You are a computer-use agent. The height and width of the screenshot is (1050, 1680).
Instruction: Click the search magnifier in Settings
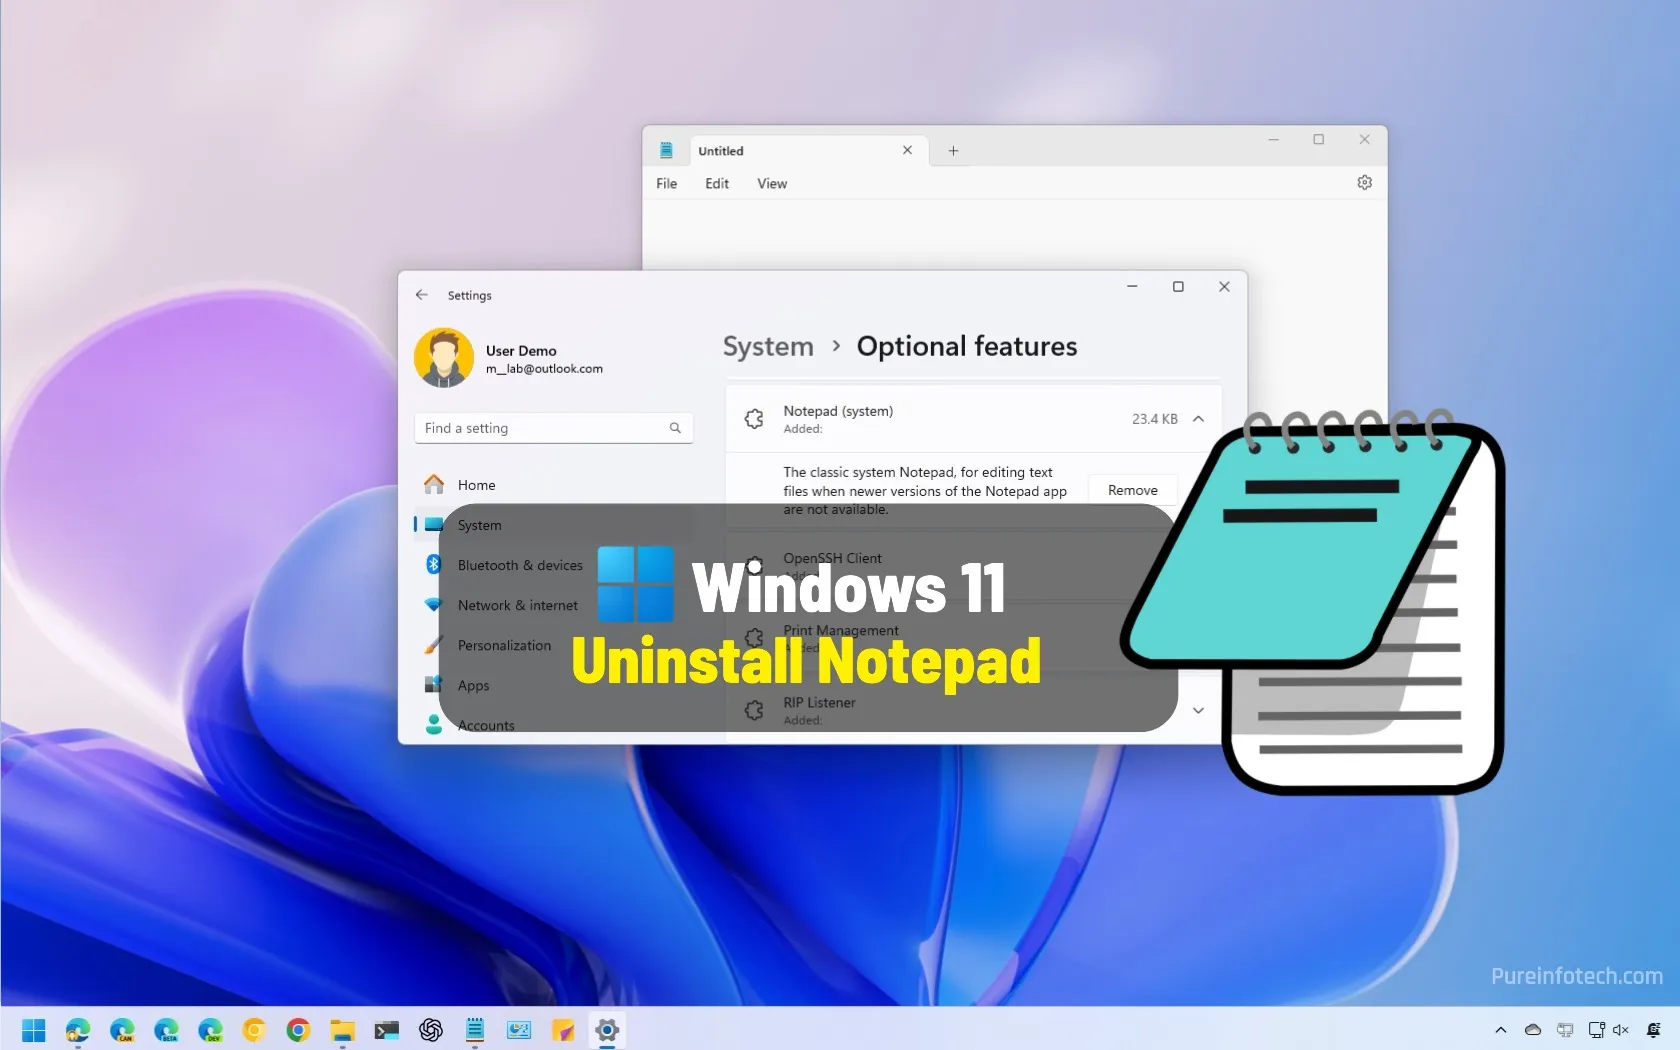pyautogui.click(x=675, y=428)
